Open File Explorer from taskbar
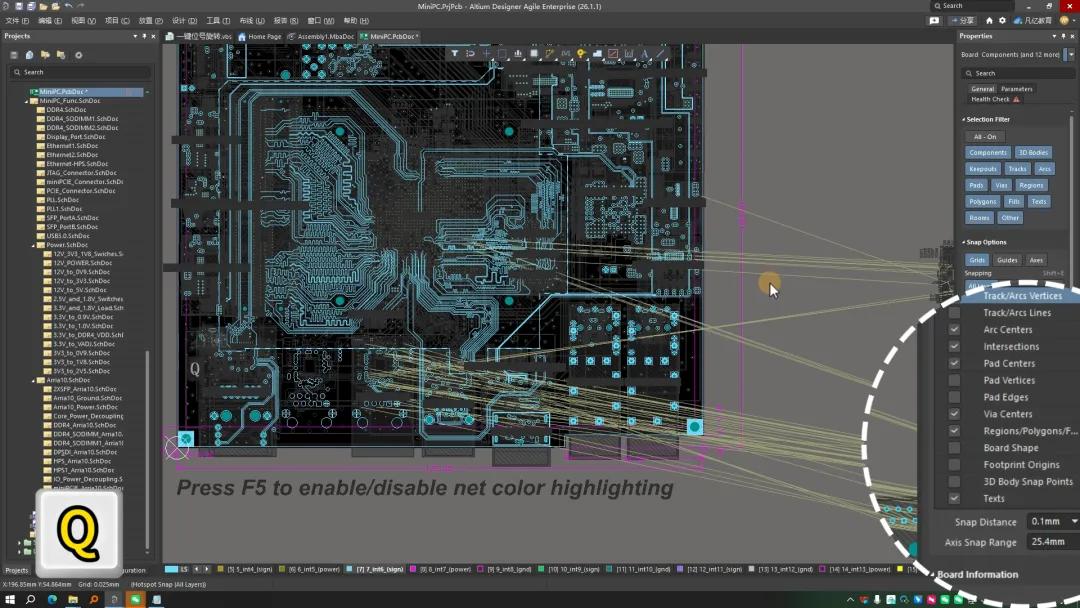The height and width of the screenshot is (608, 1080). pyautogui.click(x=72, y=600)
